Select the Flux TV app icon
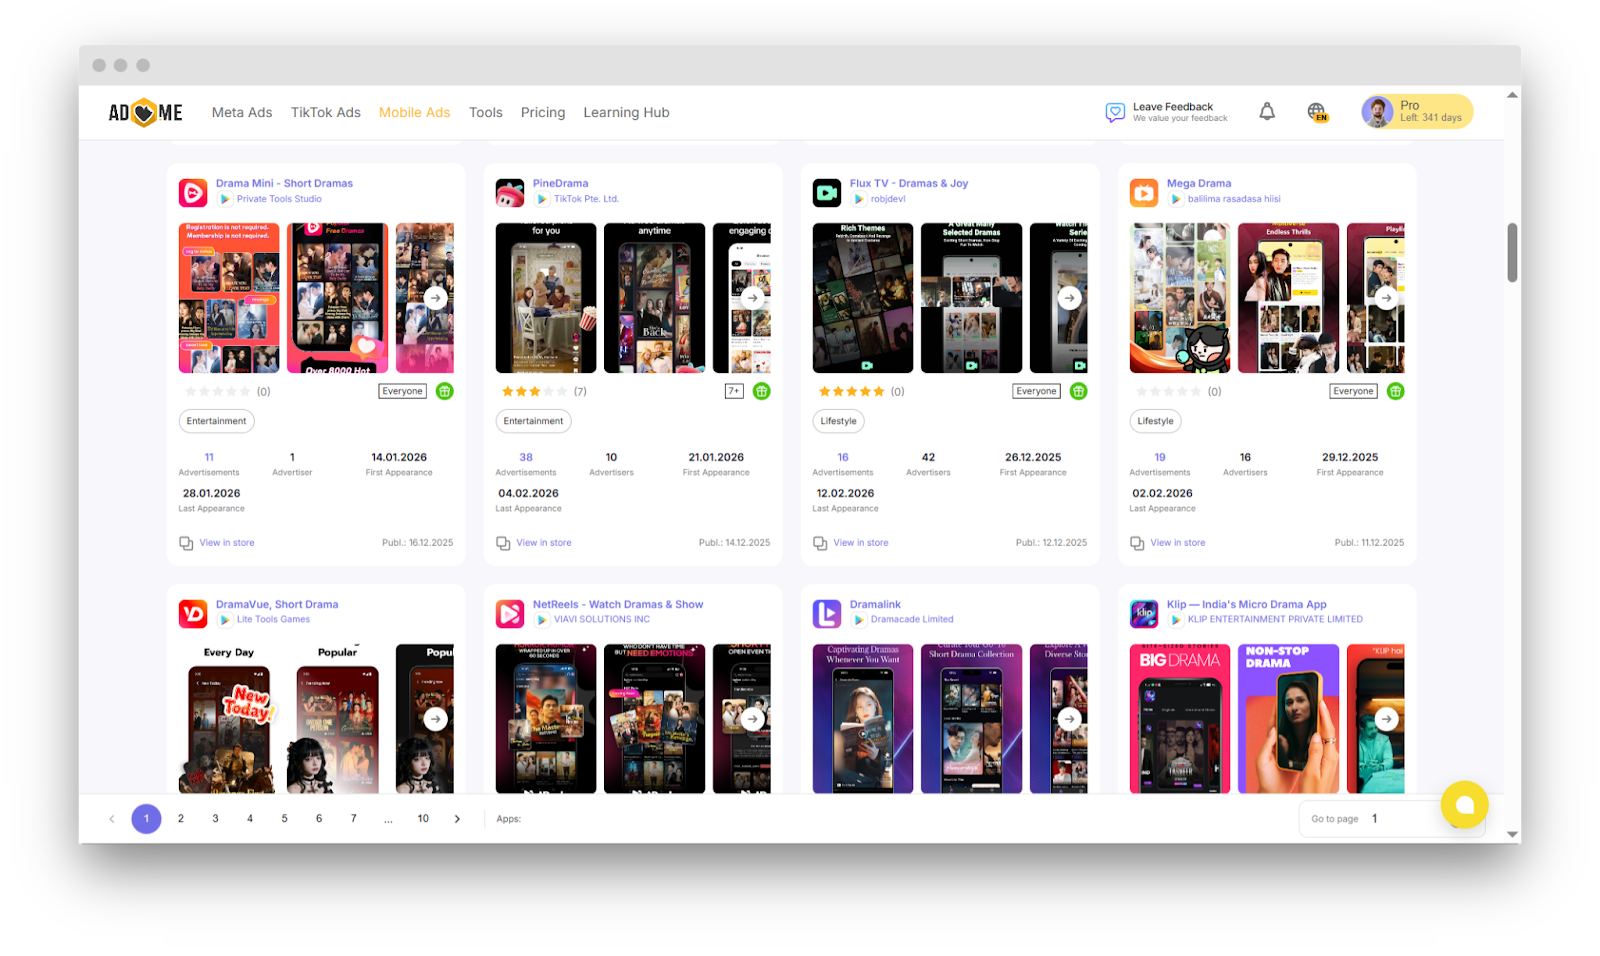Image resolution: width=1600 pixels, height=956 pixels. [827, 191]
